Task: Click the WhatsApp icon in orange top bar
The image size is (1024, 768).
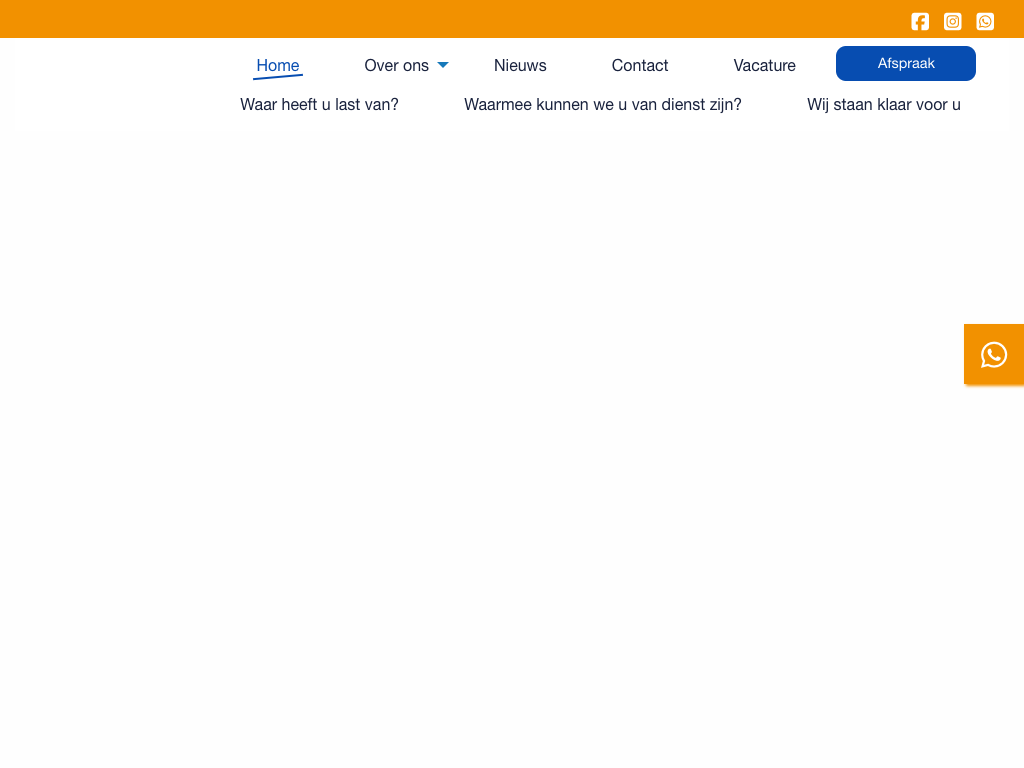Action: point(985,21)
